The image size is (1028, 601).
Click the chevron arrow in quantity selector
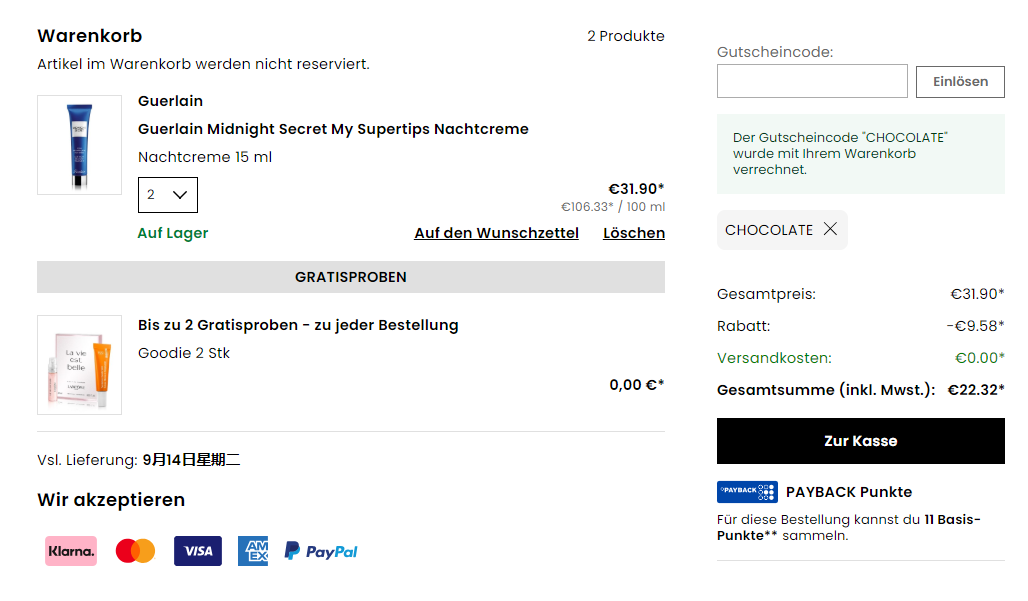pos(180,195)
